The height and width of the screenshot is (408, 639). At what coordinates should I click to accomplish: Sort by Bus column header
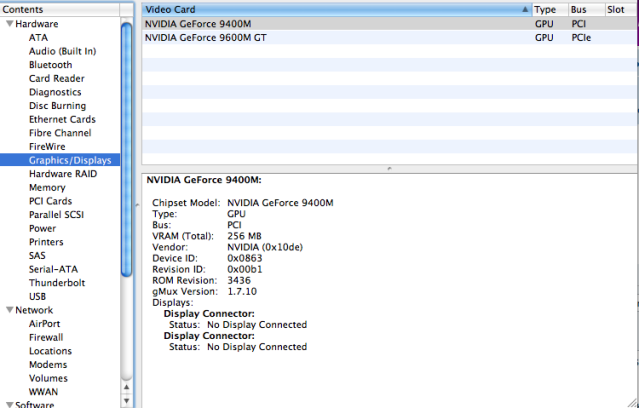point(586,9)
